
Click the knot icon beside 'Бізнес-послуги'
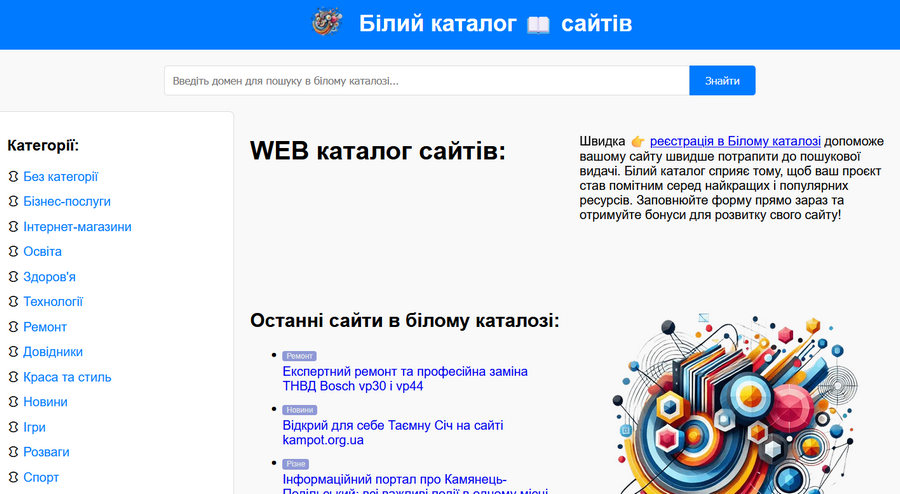13,201
